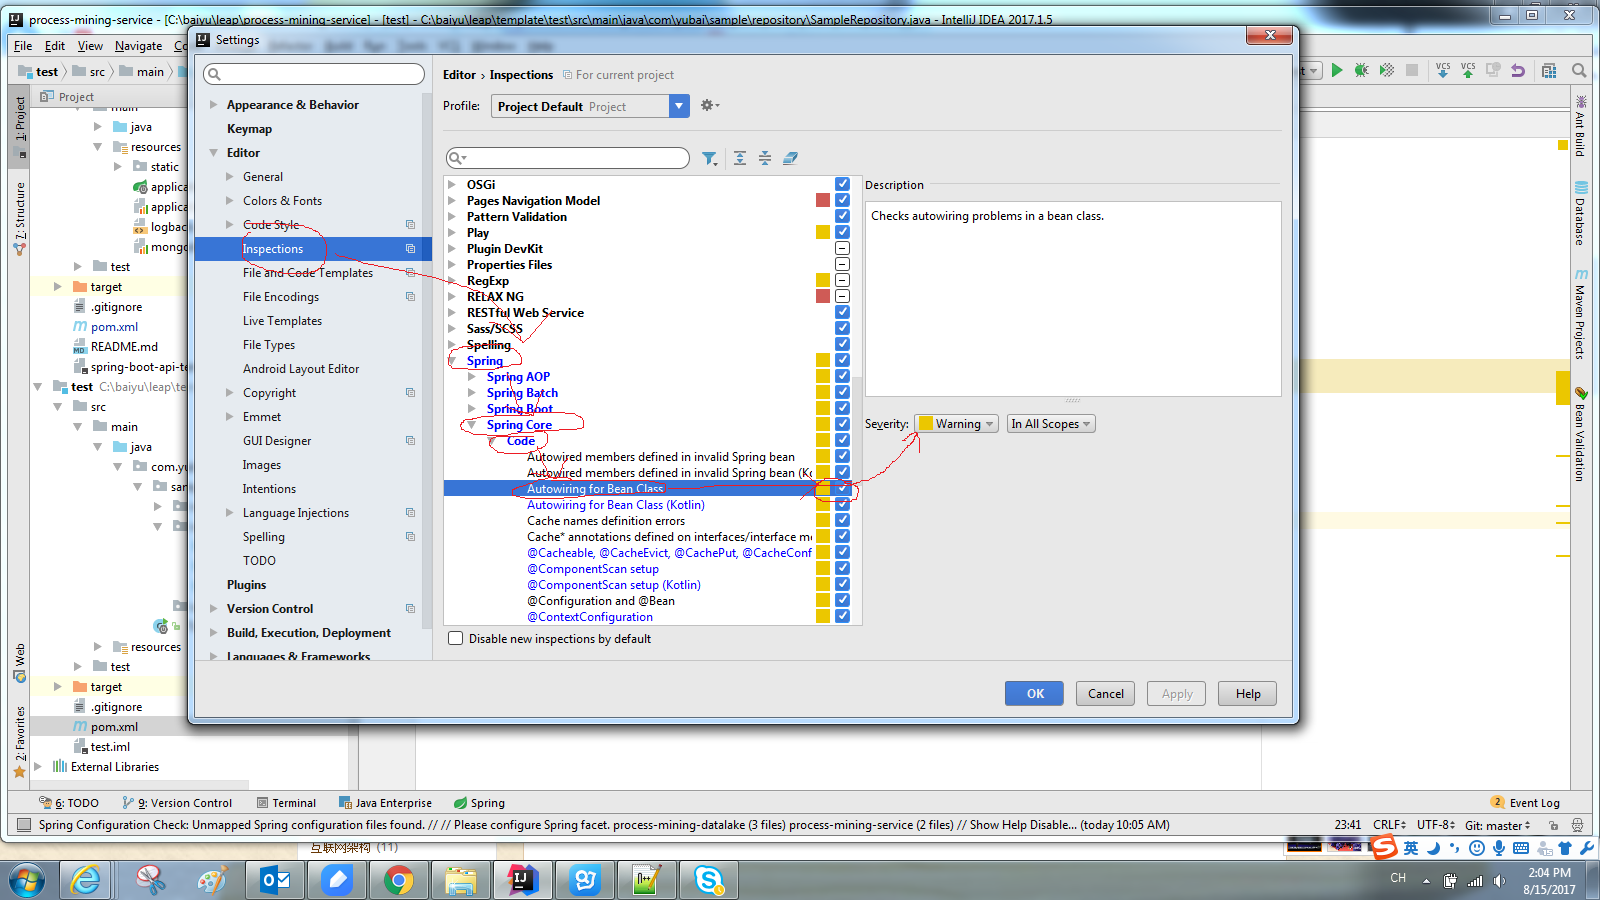Open the Severity Warning dropdown

pos(956,424)
